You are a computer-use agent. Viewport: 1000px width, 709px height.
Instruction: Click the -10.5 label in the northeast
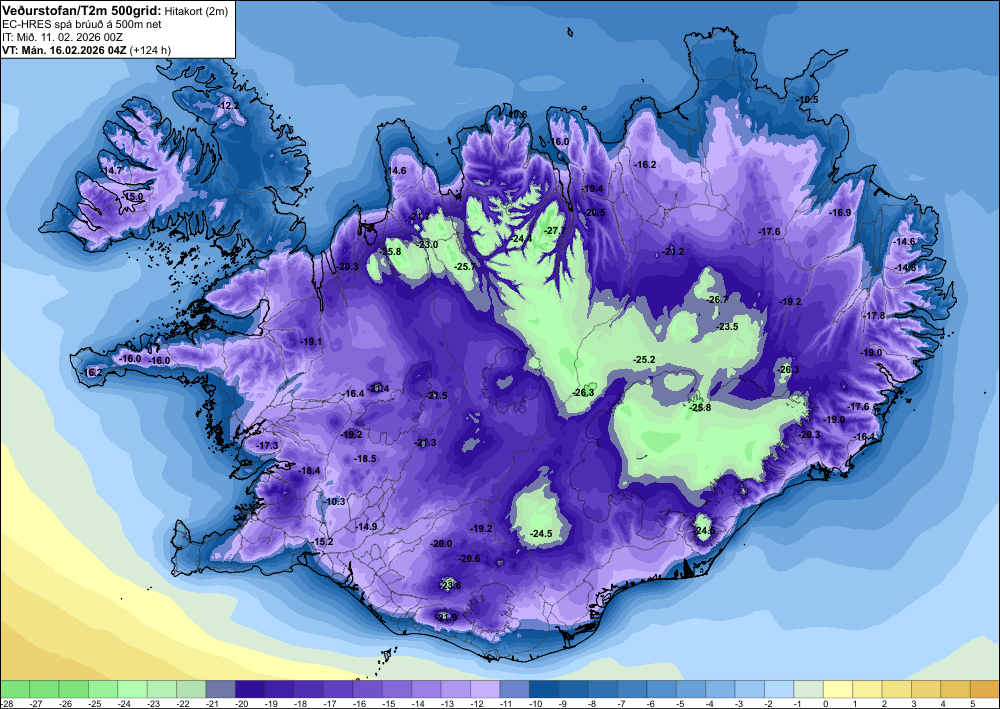807,99
